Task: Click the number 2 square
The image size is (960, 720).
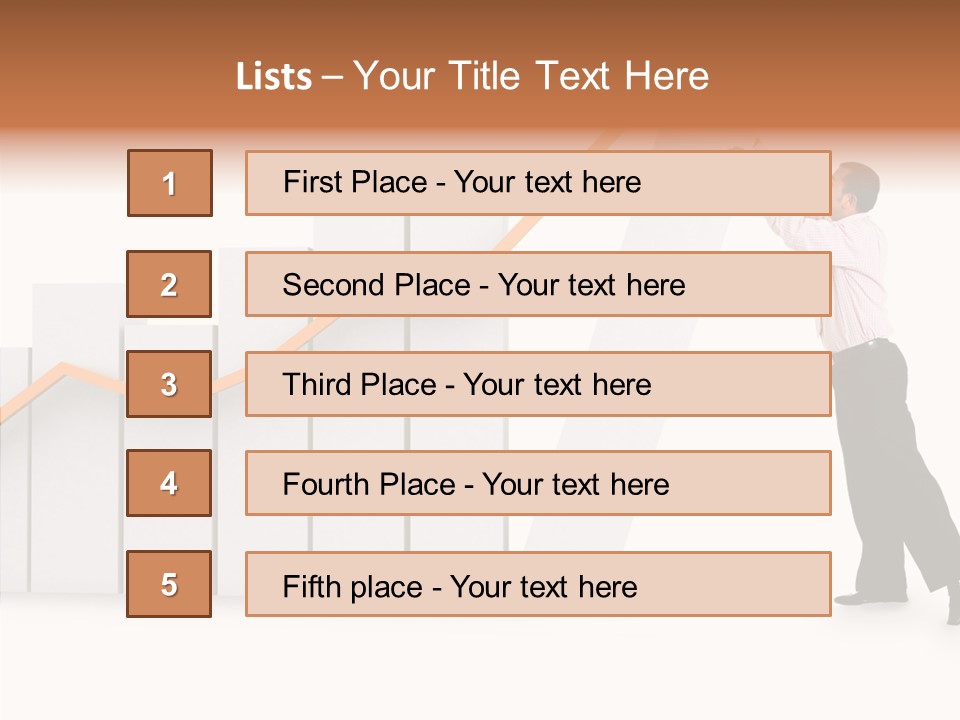Action: (170, 284)
